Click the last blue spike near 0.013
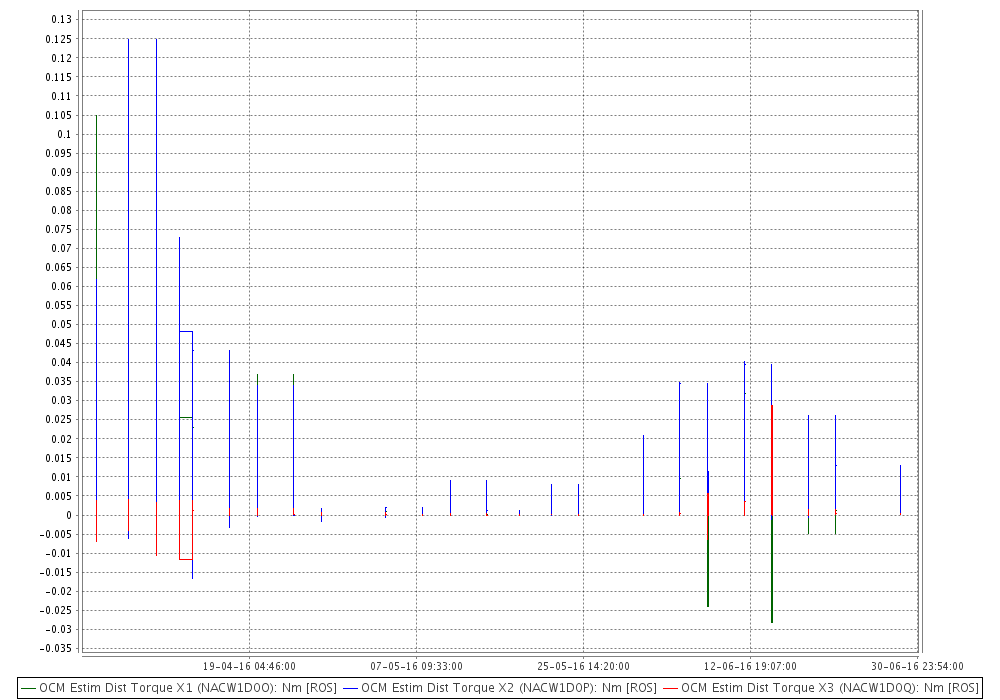The height and width of the screenshot is (700, 1000). pos(901,490)
